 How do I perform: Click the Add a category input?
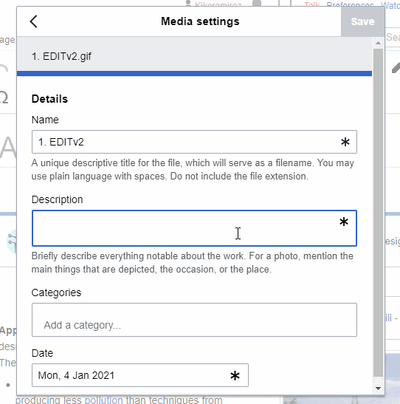(194, 320)
